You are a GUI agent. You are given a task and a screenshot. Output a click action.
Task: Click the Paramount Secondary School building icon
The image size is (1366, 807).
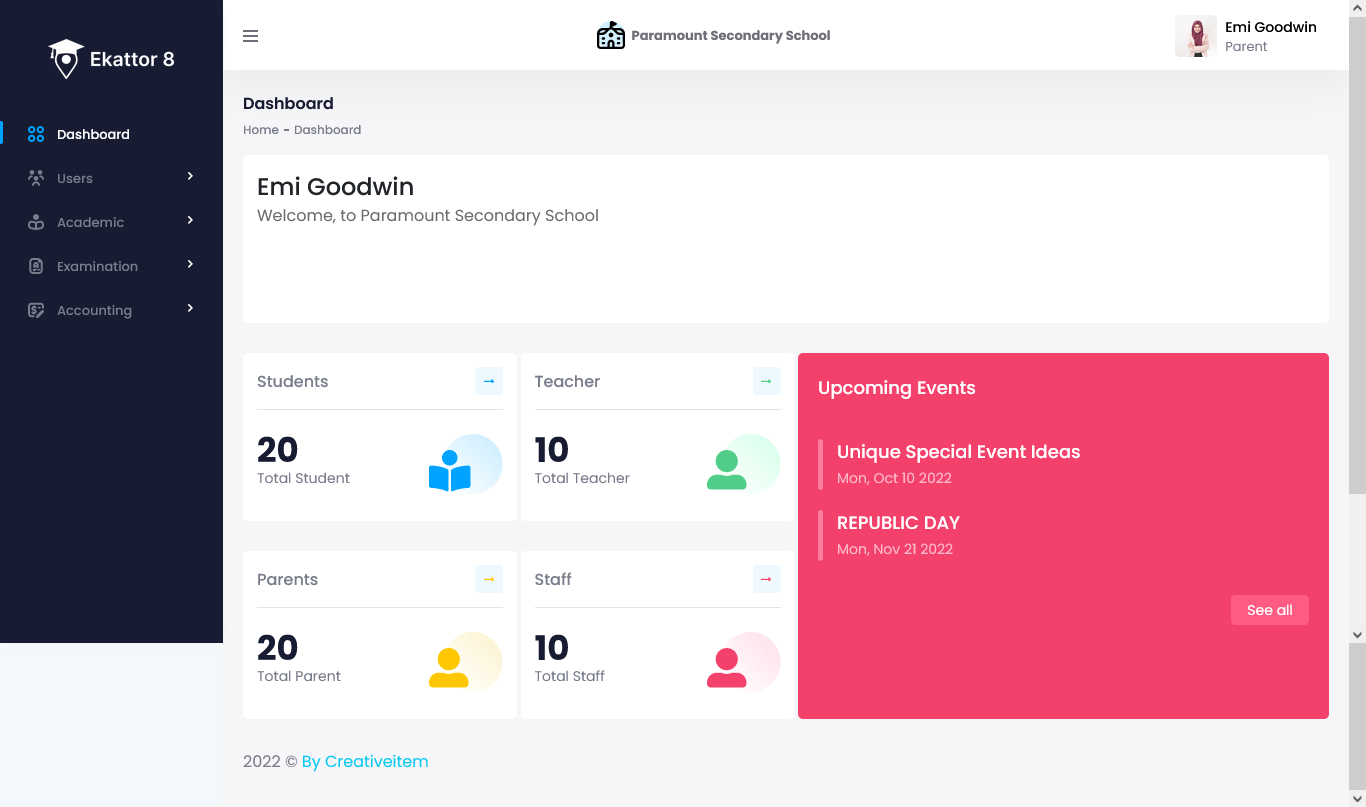pos(610,34)
